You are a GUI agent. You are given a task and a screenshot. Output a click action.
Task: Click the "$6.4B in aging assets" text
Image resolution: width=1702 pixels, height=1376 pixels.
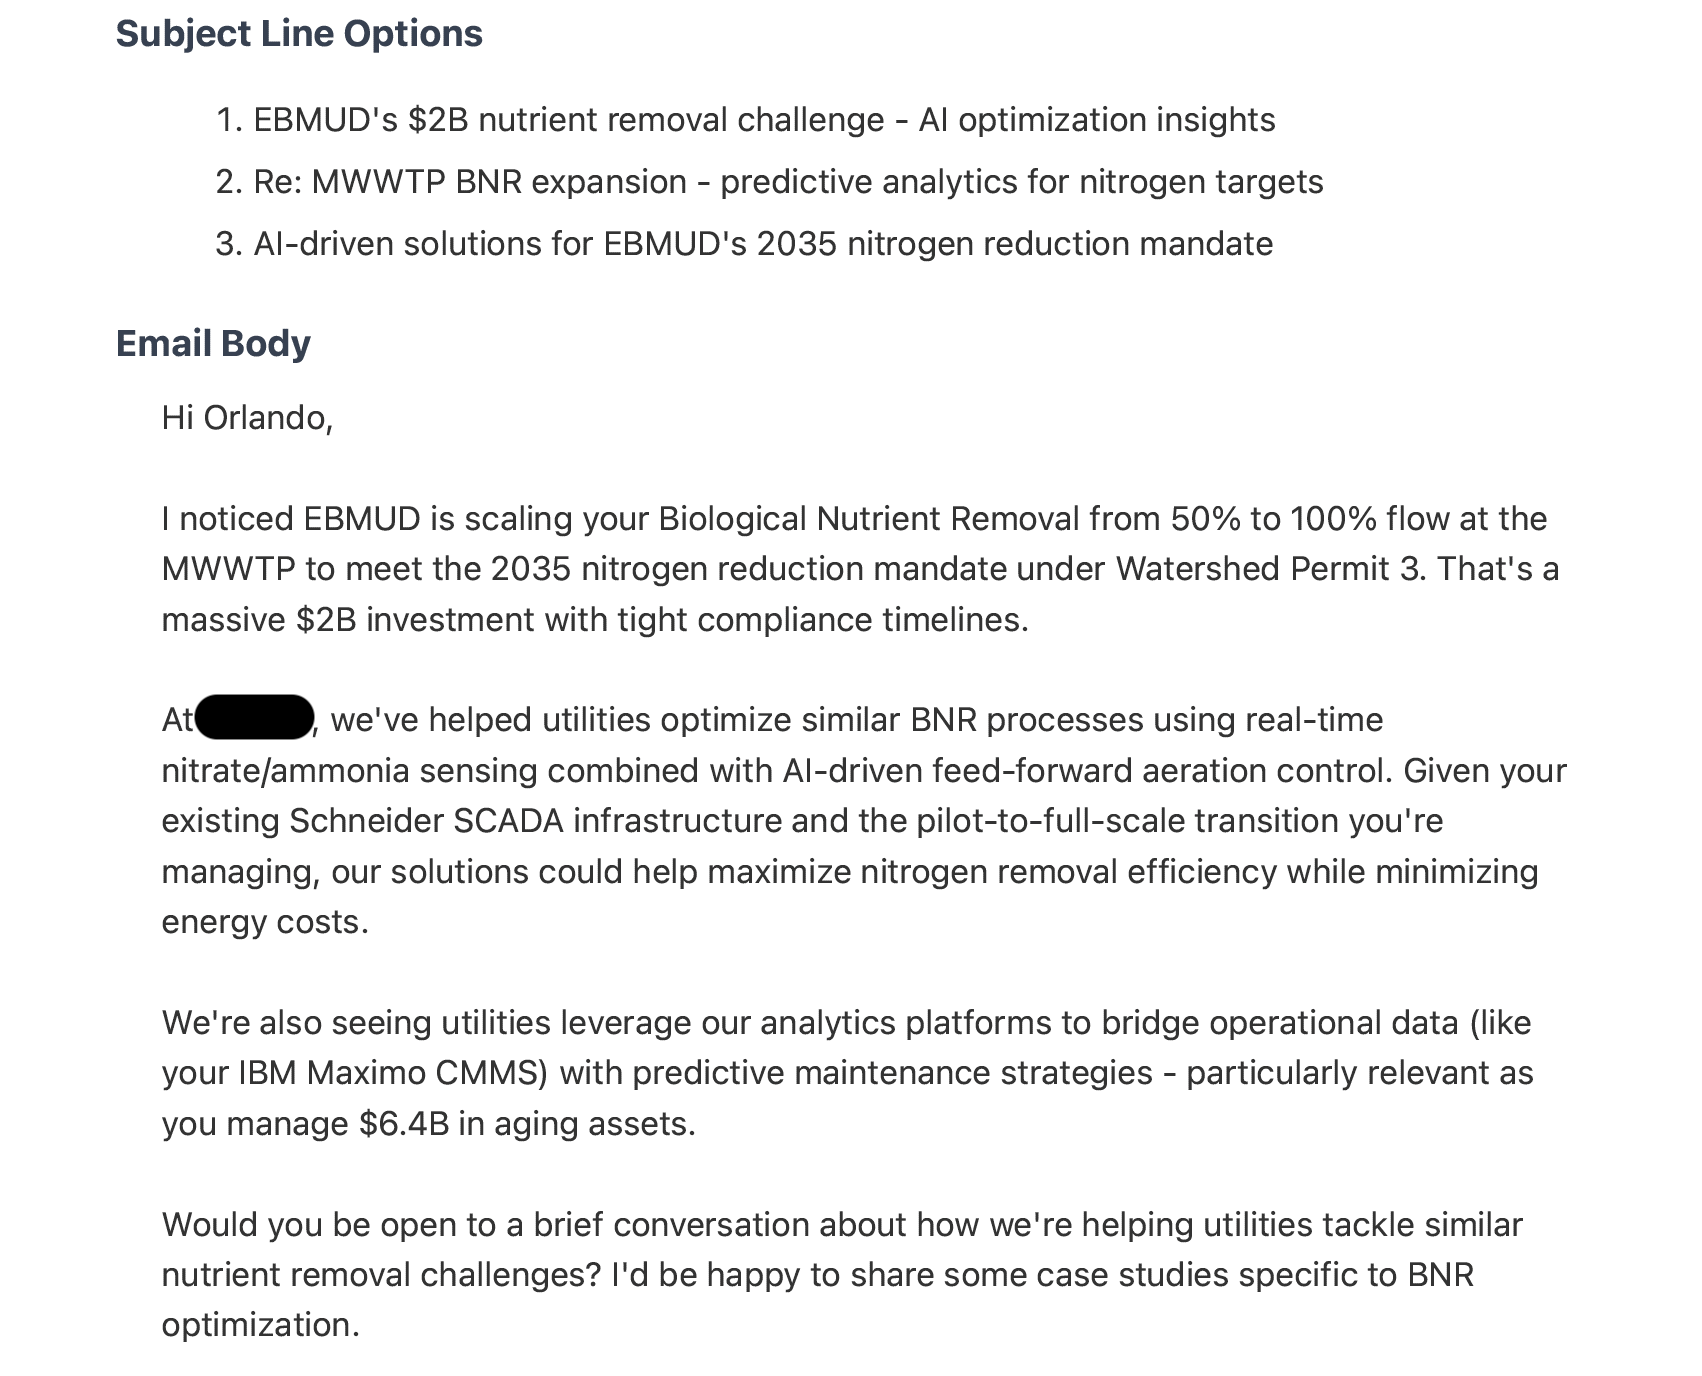coord(527,1124)
